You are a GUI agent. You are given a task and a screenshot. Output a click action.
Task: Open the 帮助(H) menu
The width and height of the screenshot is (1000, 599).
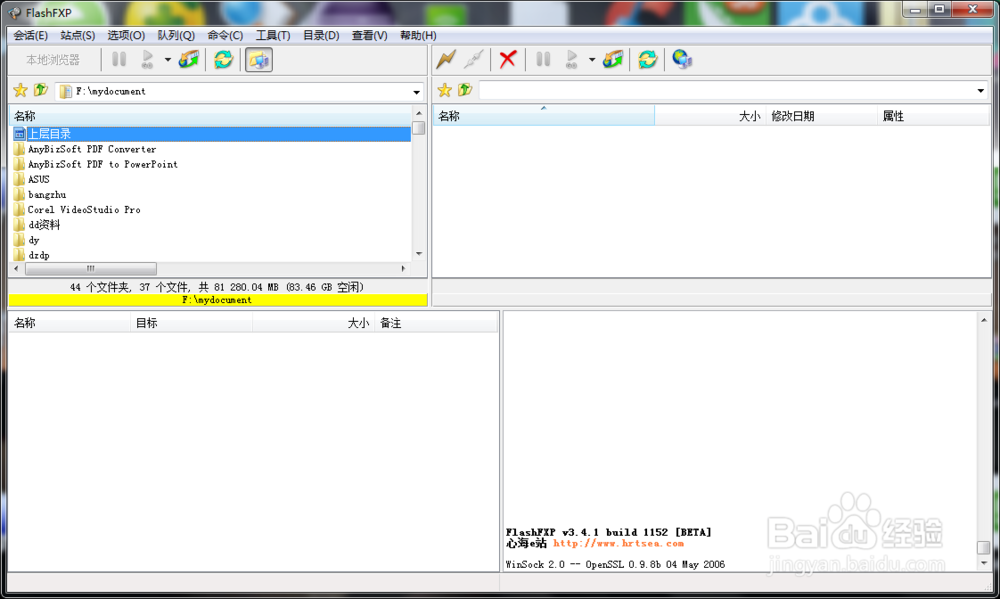pyautogui.click(x=418, y=36)
